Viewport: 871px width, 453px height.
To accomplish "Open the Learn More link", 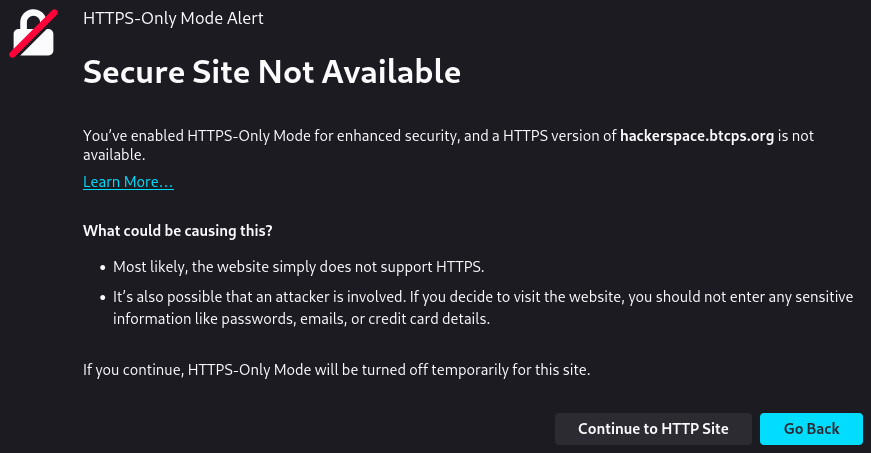I will pyautogui.click(x=128, y=182).
